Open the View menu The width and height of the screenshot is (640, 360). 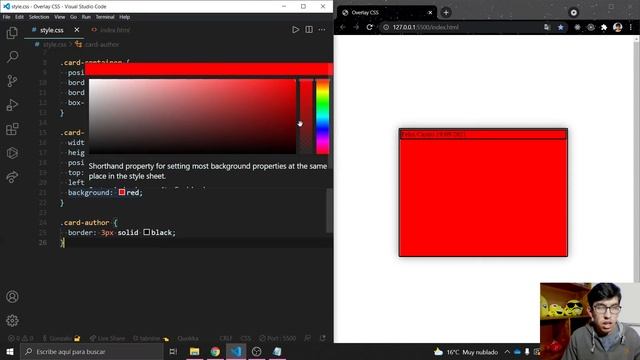pyautogui.click(x=60, y=17)
